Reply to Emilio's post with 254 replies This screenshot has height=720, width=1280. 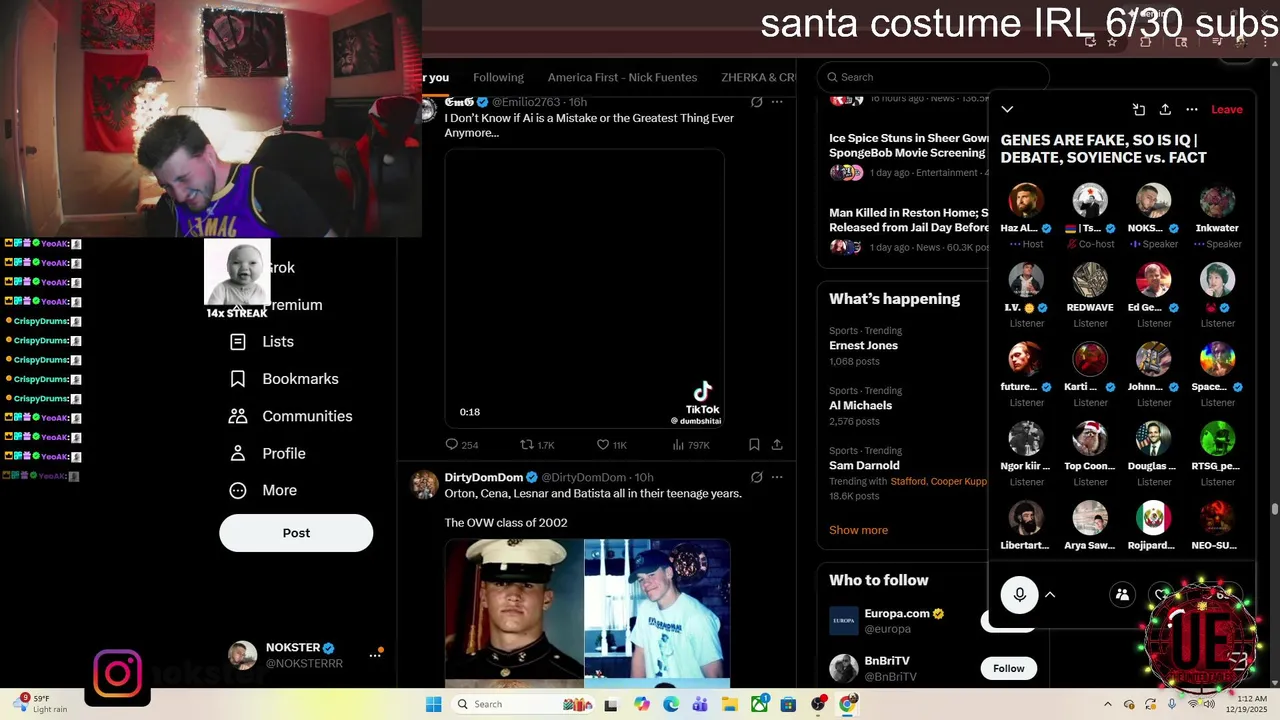(462, 444)
